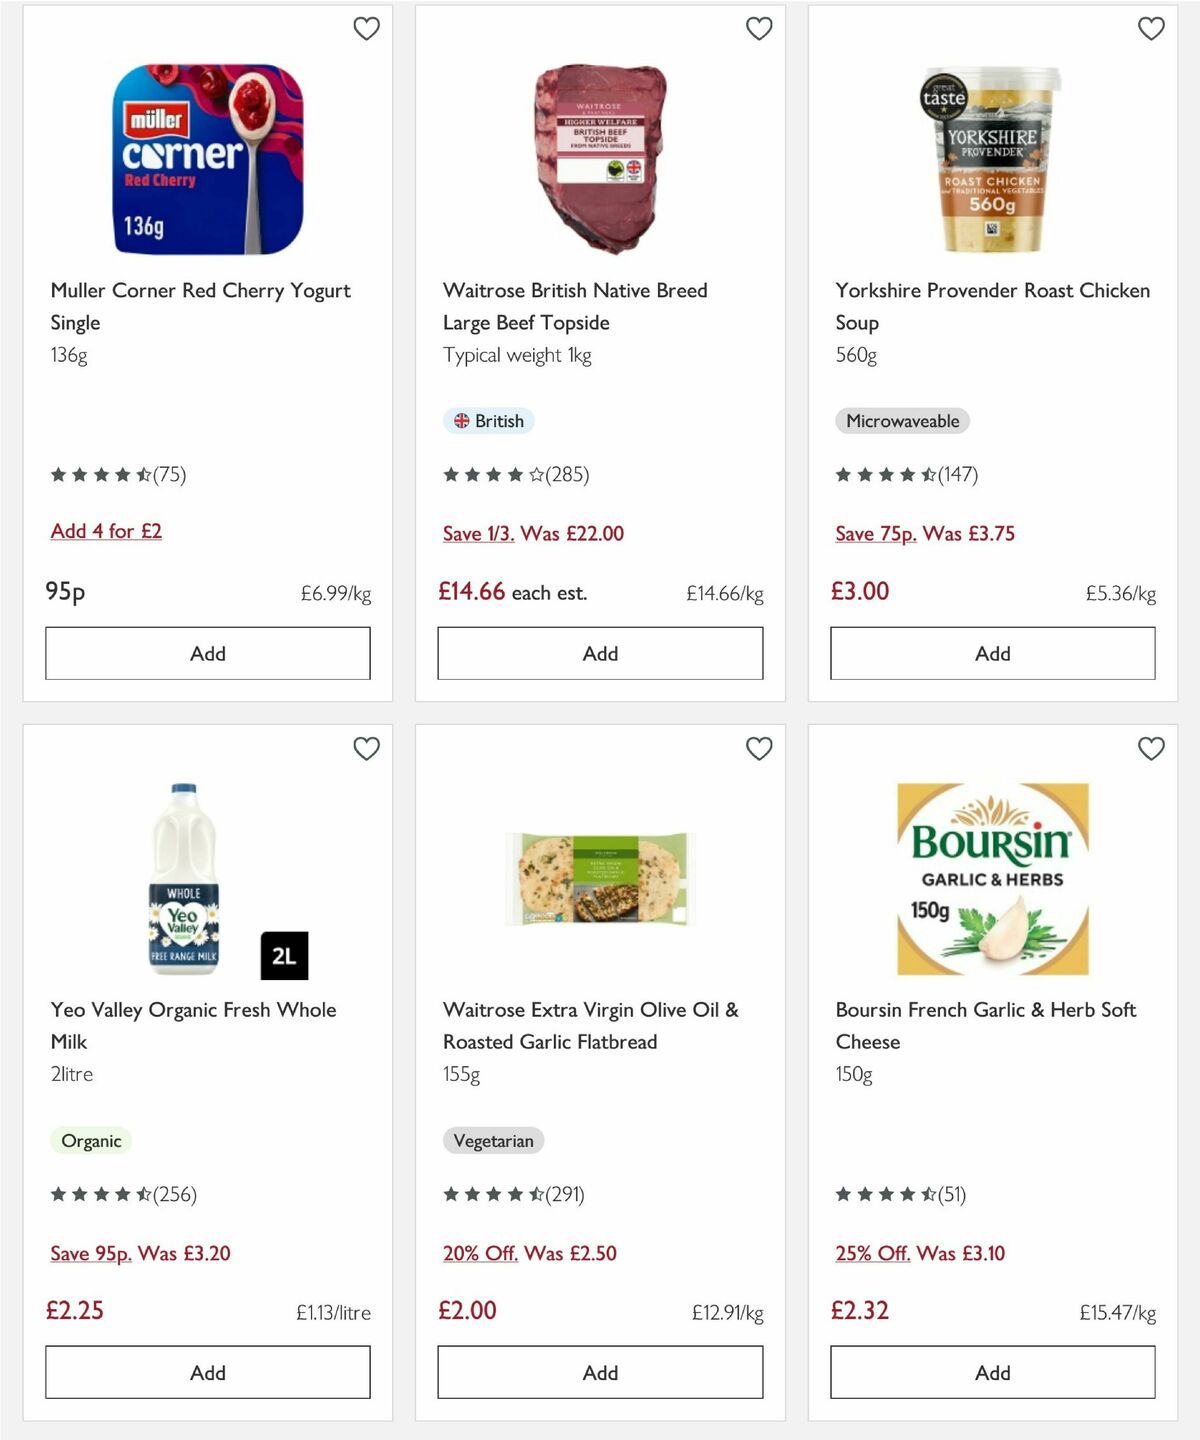View the 147 reviews for Yorkshire soup

coord(910,475)
